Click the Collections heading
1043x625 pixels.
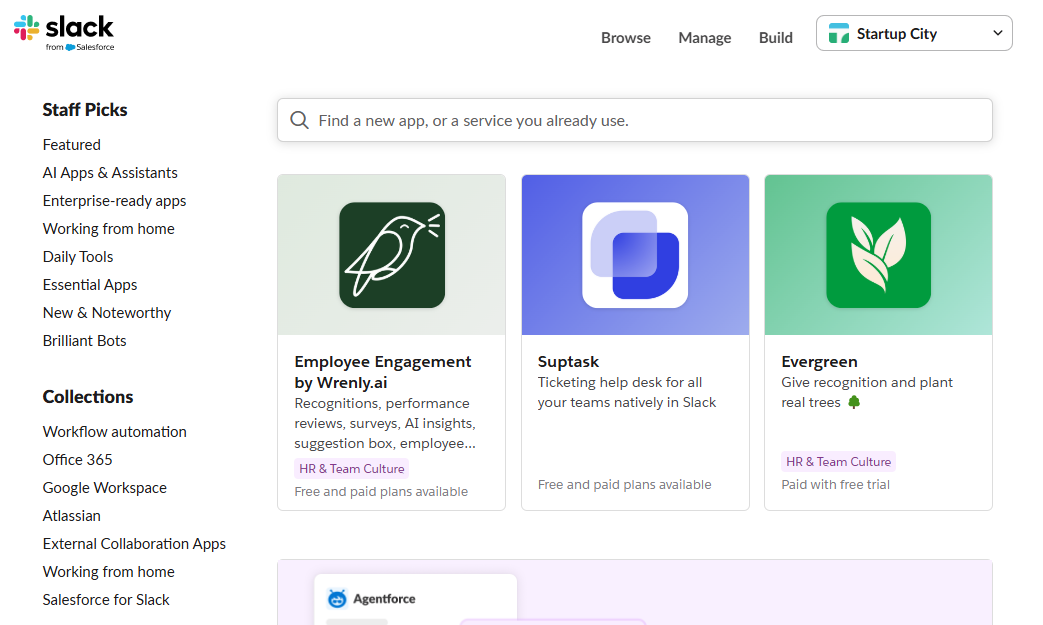(88, 397)
